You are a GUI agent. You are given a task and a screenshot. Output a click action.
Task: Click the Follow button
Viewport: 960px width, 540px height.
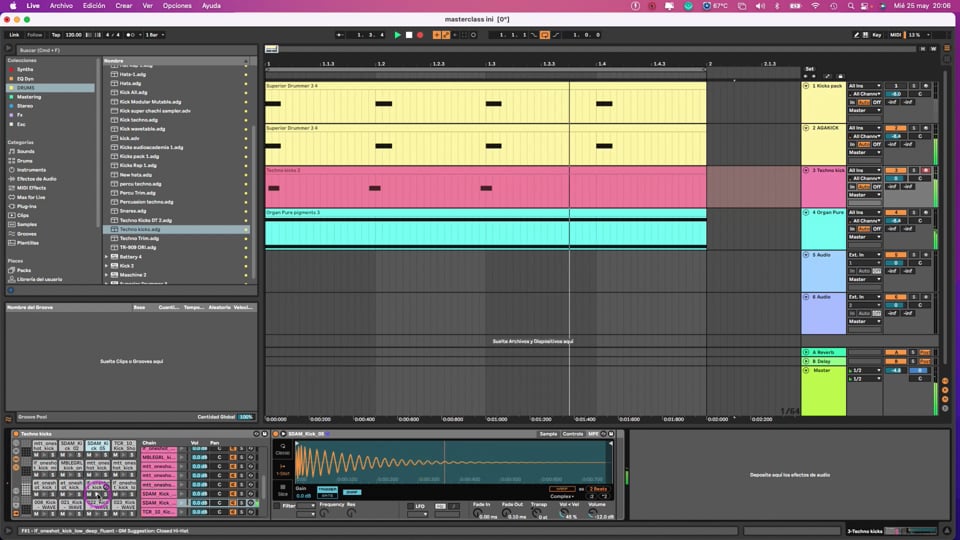34,35
